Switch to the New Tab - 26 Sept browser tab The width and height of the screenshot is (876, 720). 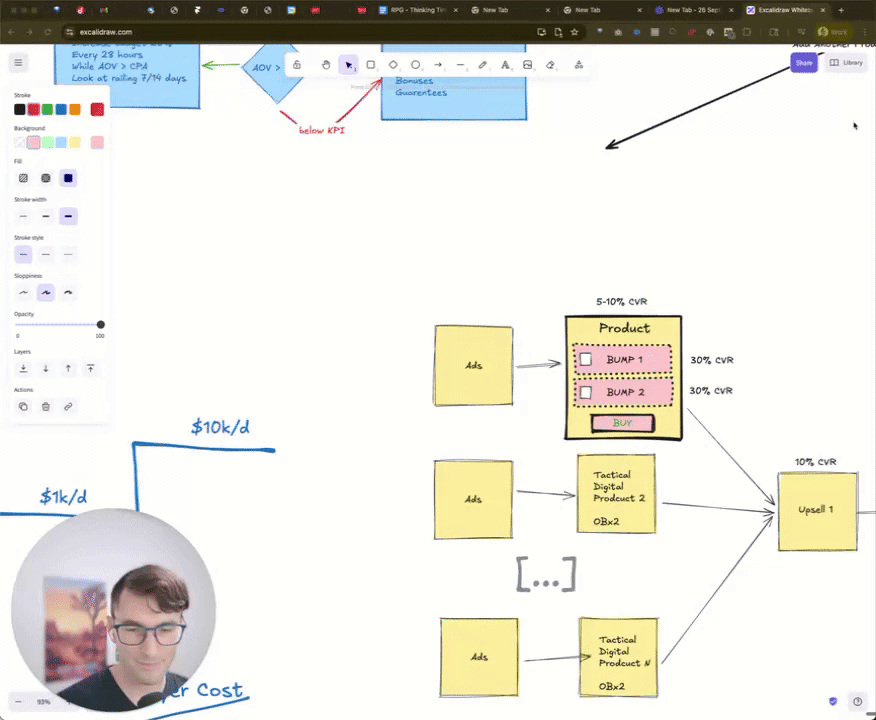click(x=694, y=10)
